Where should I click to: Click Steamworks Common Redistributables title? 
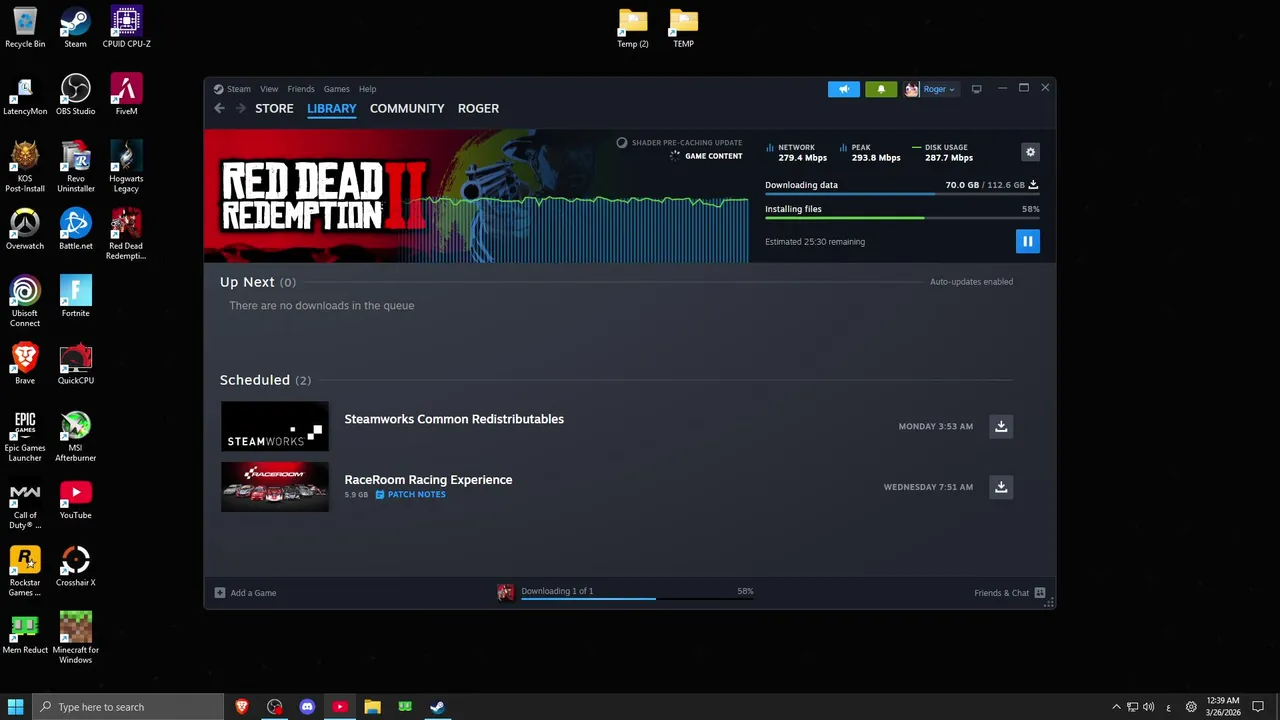tap(454, 419)
